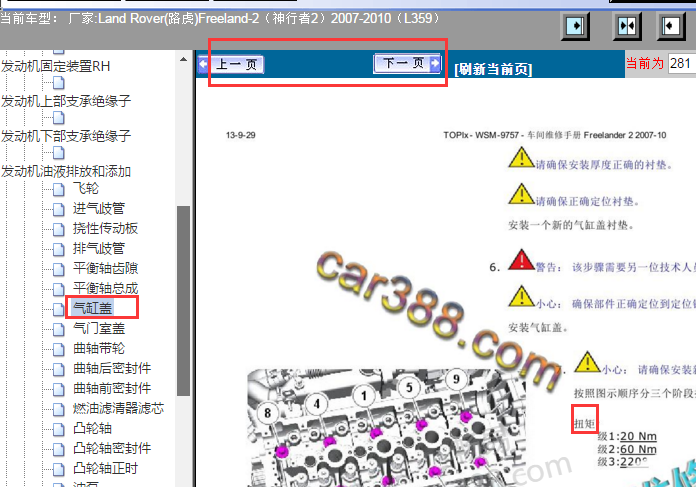Select 凸轮轴密封件 in the tree
The height and width of the screenshot is (487, 696).
[112, 448]
